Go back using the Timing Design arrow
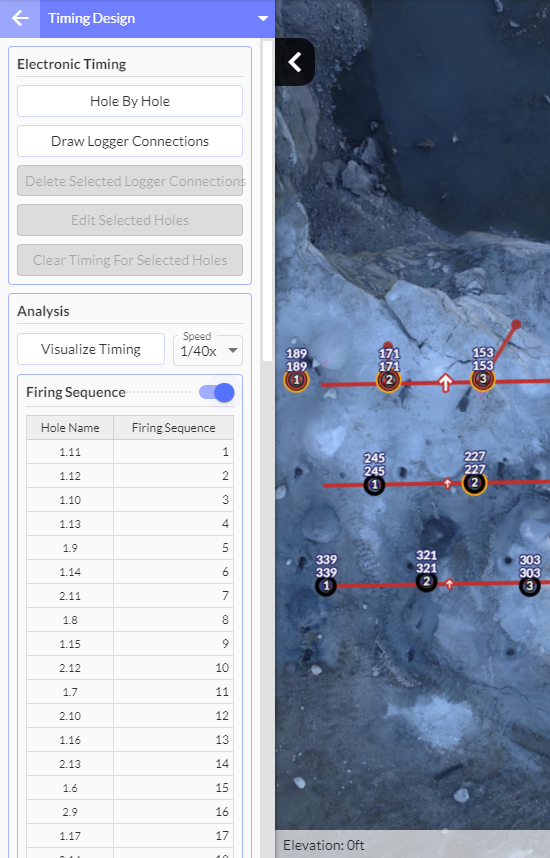The height and width of the screenshot is (858, 550). coord(20,18)
